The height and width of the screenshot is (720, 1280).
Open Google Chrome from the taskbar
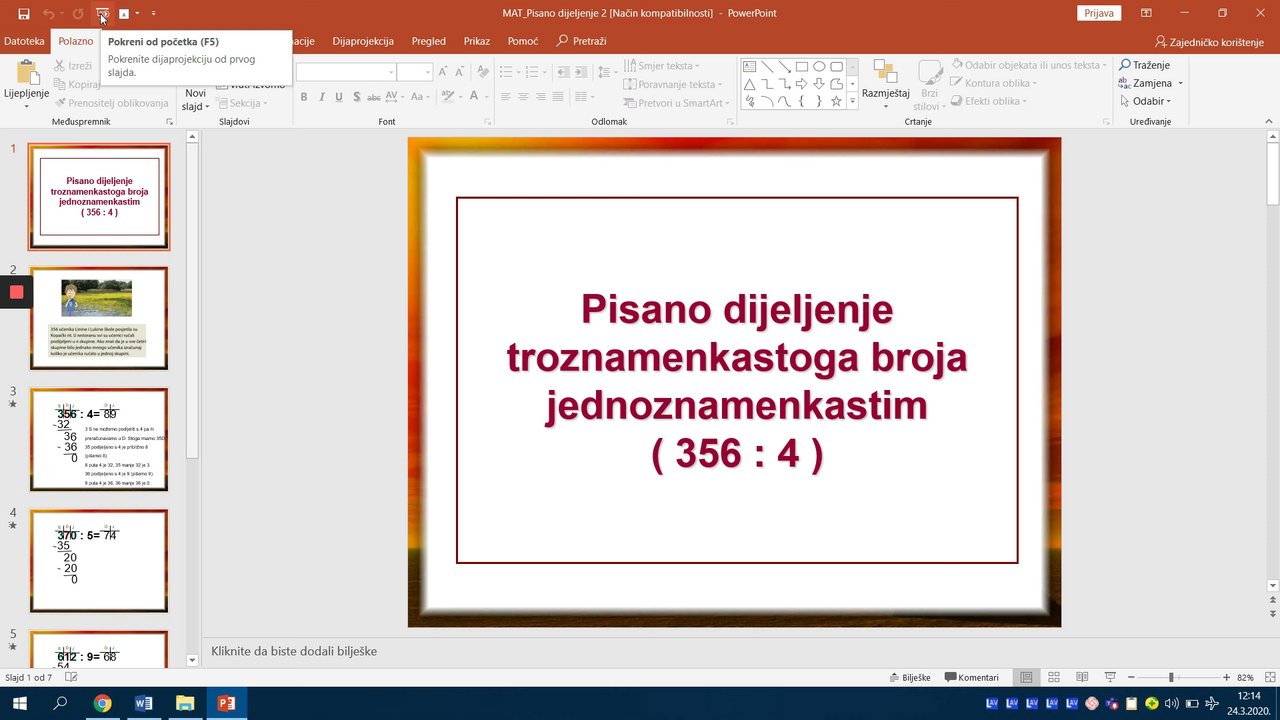[102, 703]
